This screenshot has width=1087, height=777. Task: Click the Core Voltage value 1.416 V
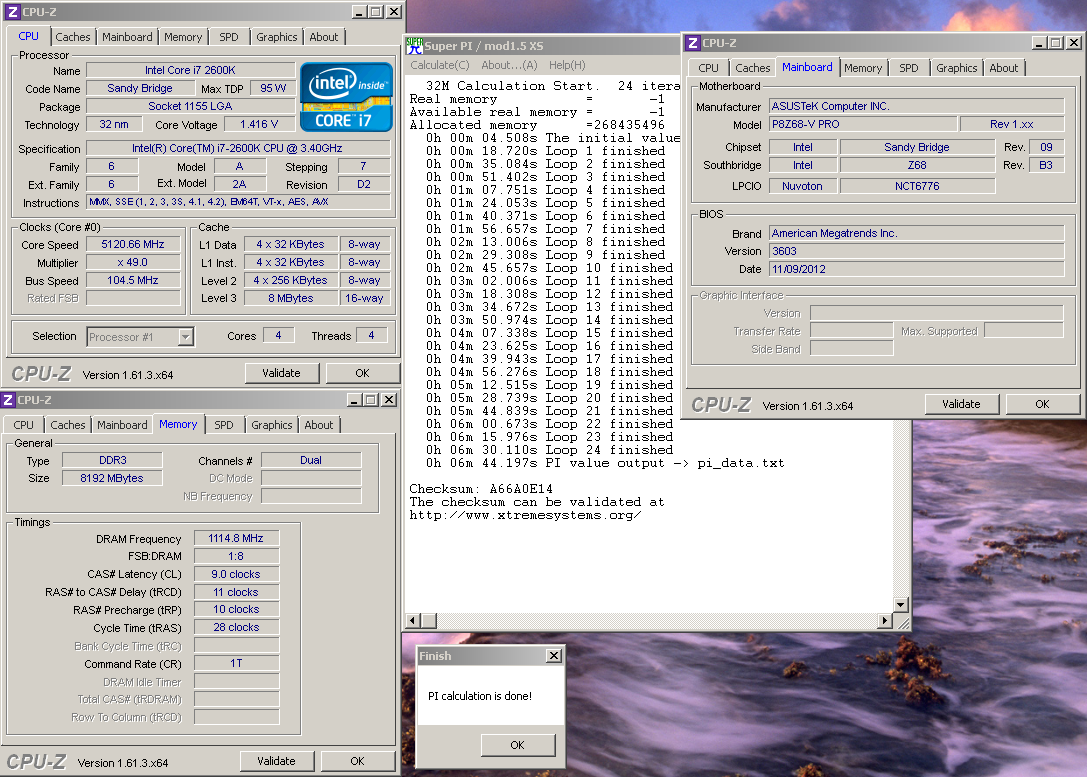[x=259, y=125]
